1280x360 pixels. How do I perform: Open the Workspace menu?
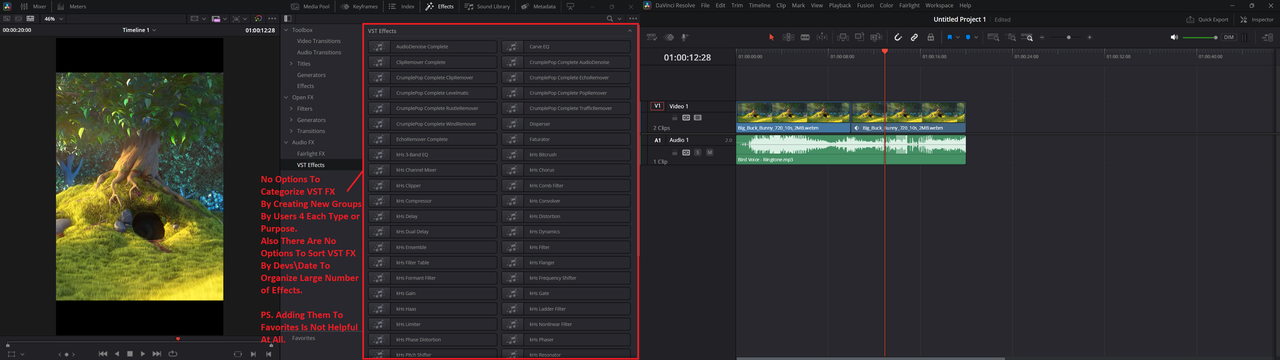click(939, 6)
